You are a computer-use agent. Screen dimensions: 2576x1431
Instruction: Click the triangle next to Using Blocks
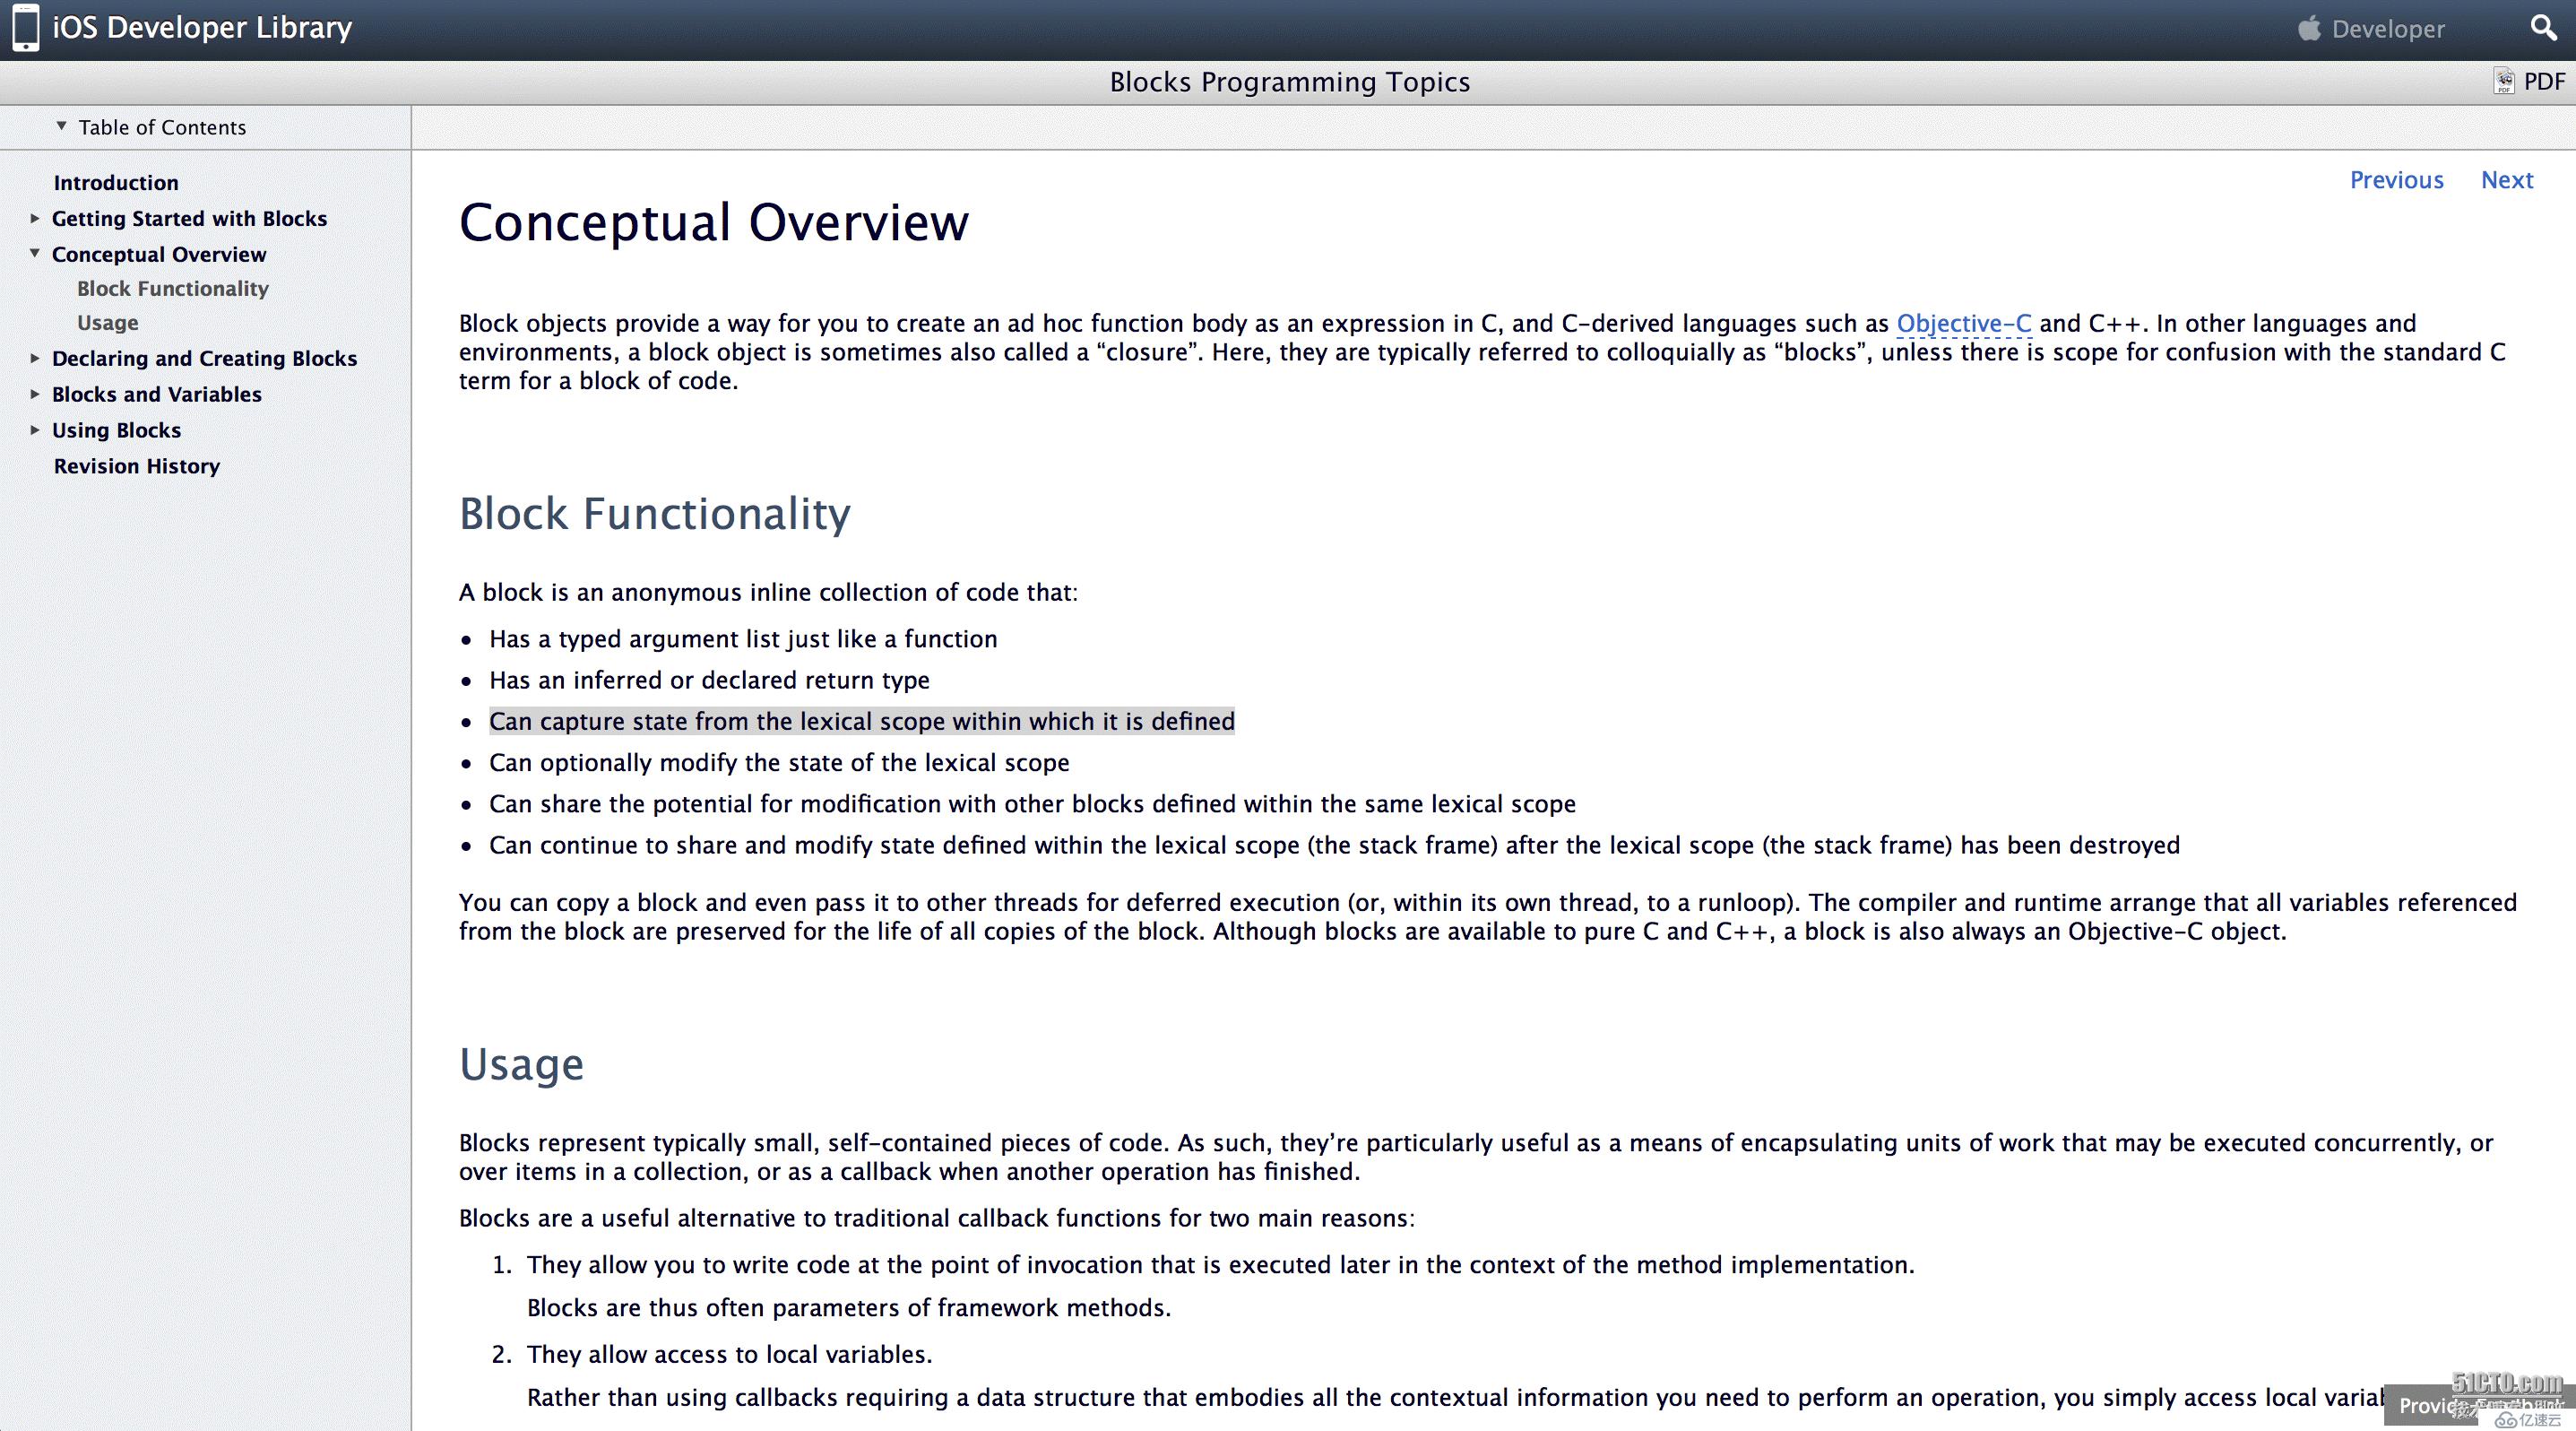tap(37, 429)
